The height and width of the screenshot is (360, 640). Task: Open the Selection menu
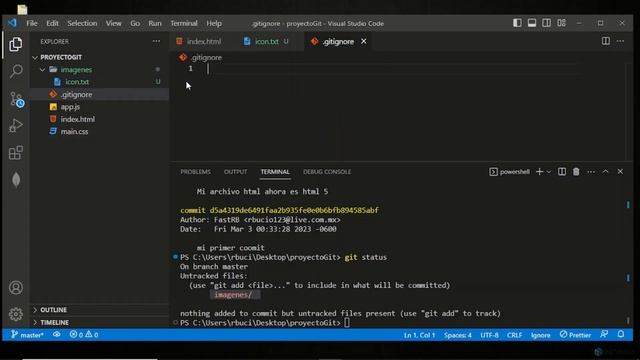tap(82, 23)
